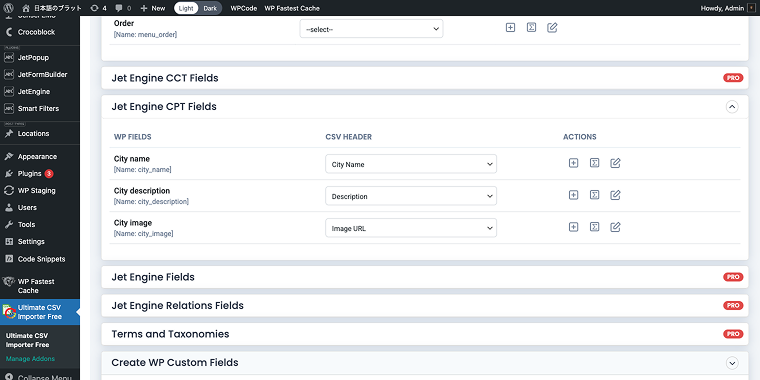Click the sigma formula icon for Order
The height and width of the screenshot is (380, 760).
532,28
